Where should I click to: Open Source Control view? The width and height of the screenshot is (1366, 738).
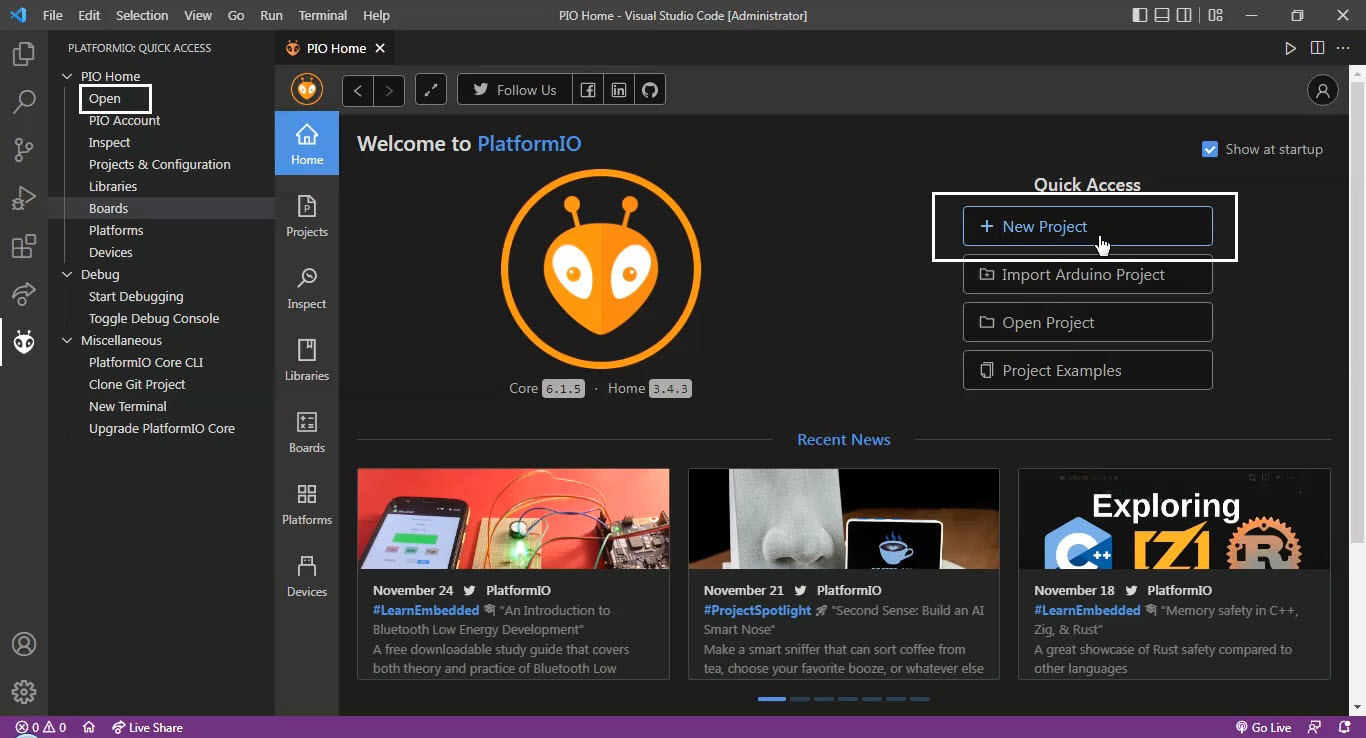24,150
